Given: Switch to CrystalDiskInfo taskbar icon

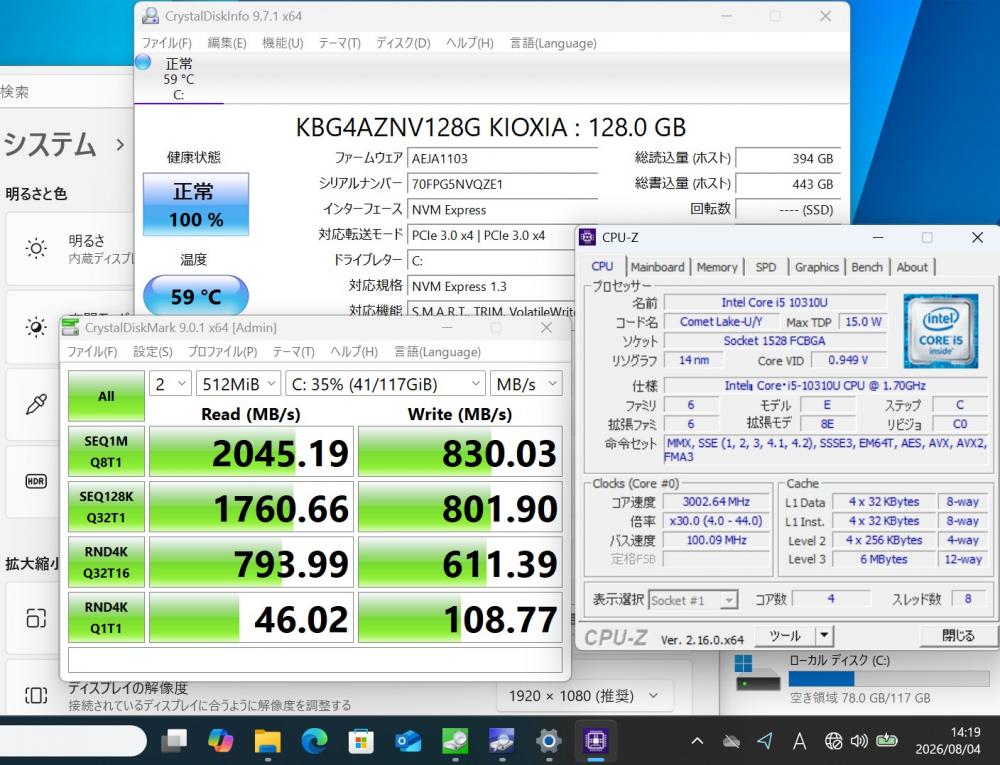Looking at the screenshot, I should 502,741.
